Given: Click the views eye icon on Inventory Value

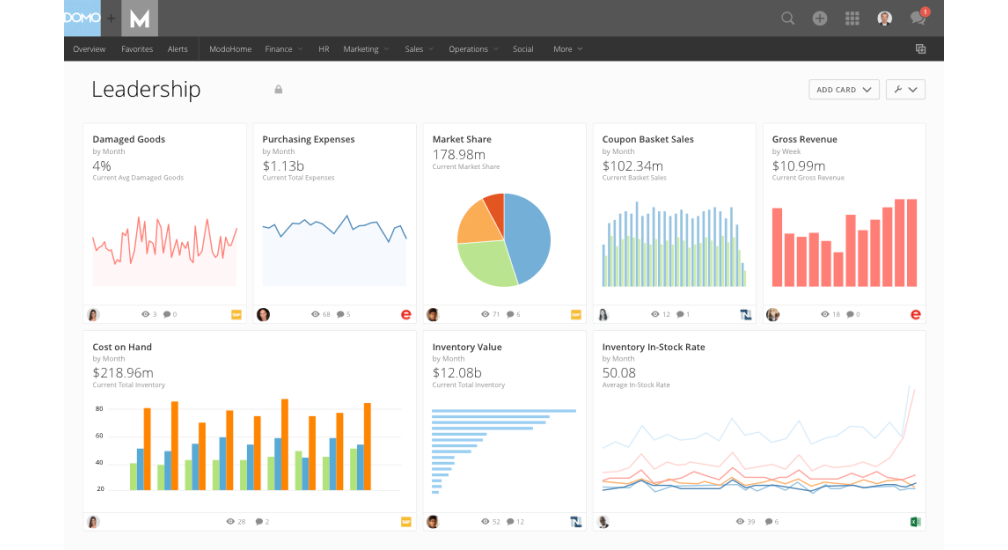Looking at the screenshot, I should click(x=485, y=522).
